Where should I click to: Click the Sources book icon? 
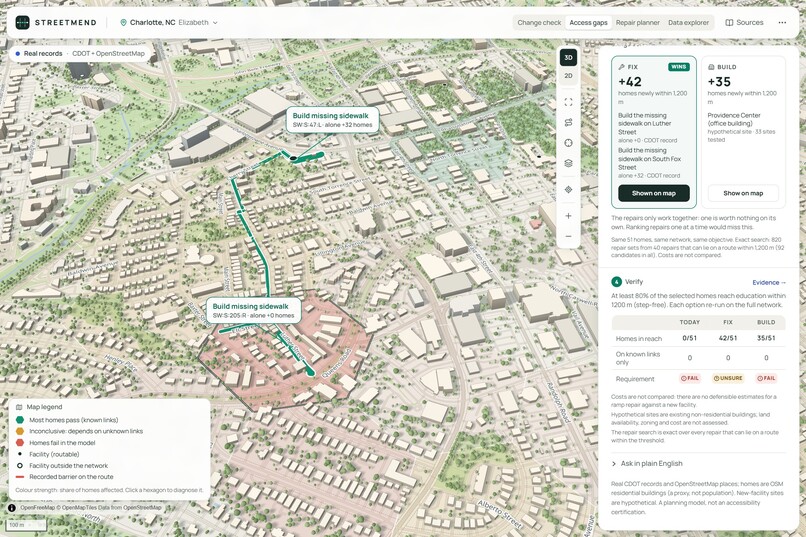coord(729,23)
